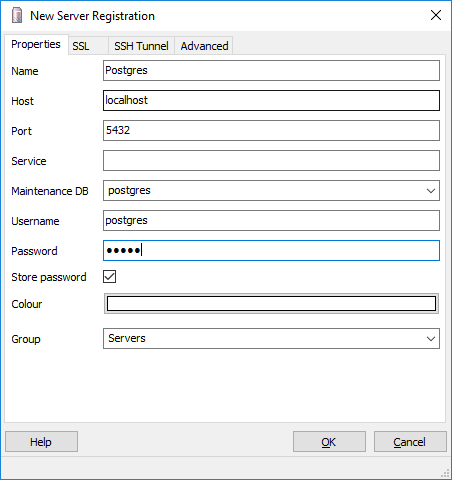Open the SSH Tunnel tab
The image size is (452, 480).
pos(141,46)
